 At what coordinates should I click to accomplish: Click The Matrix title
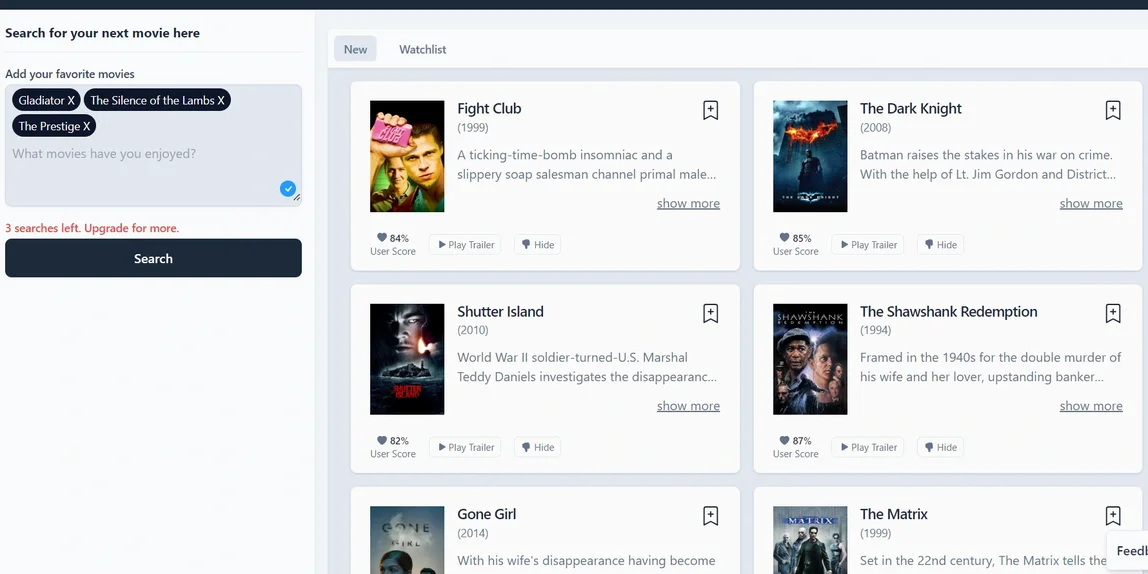(x=893, y=514)
